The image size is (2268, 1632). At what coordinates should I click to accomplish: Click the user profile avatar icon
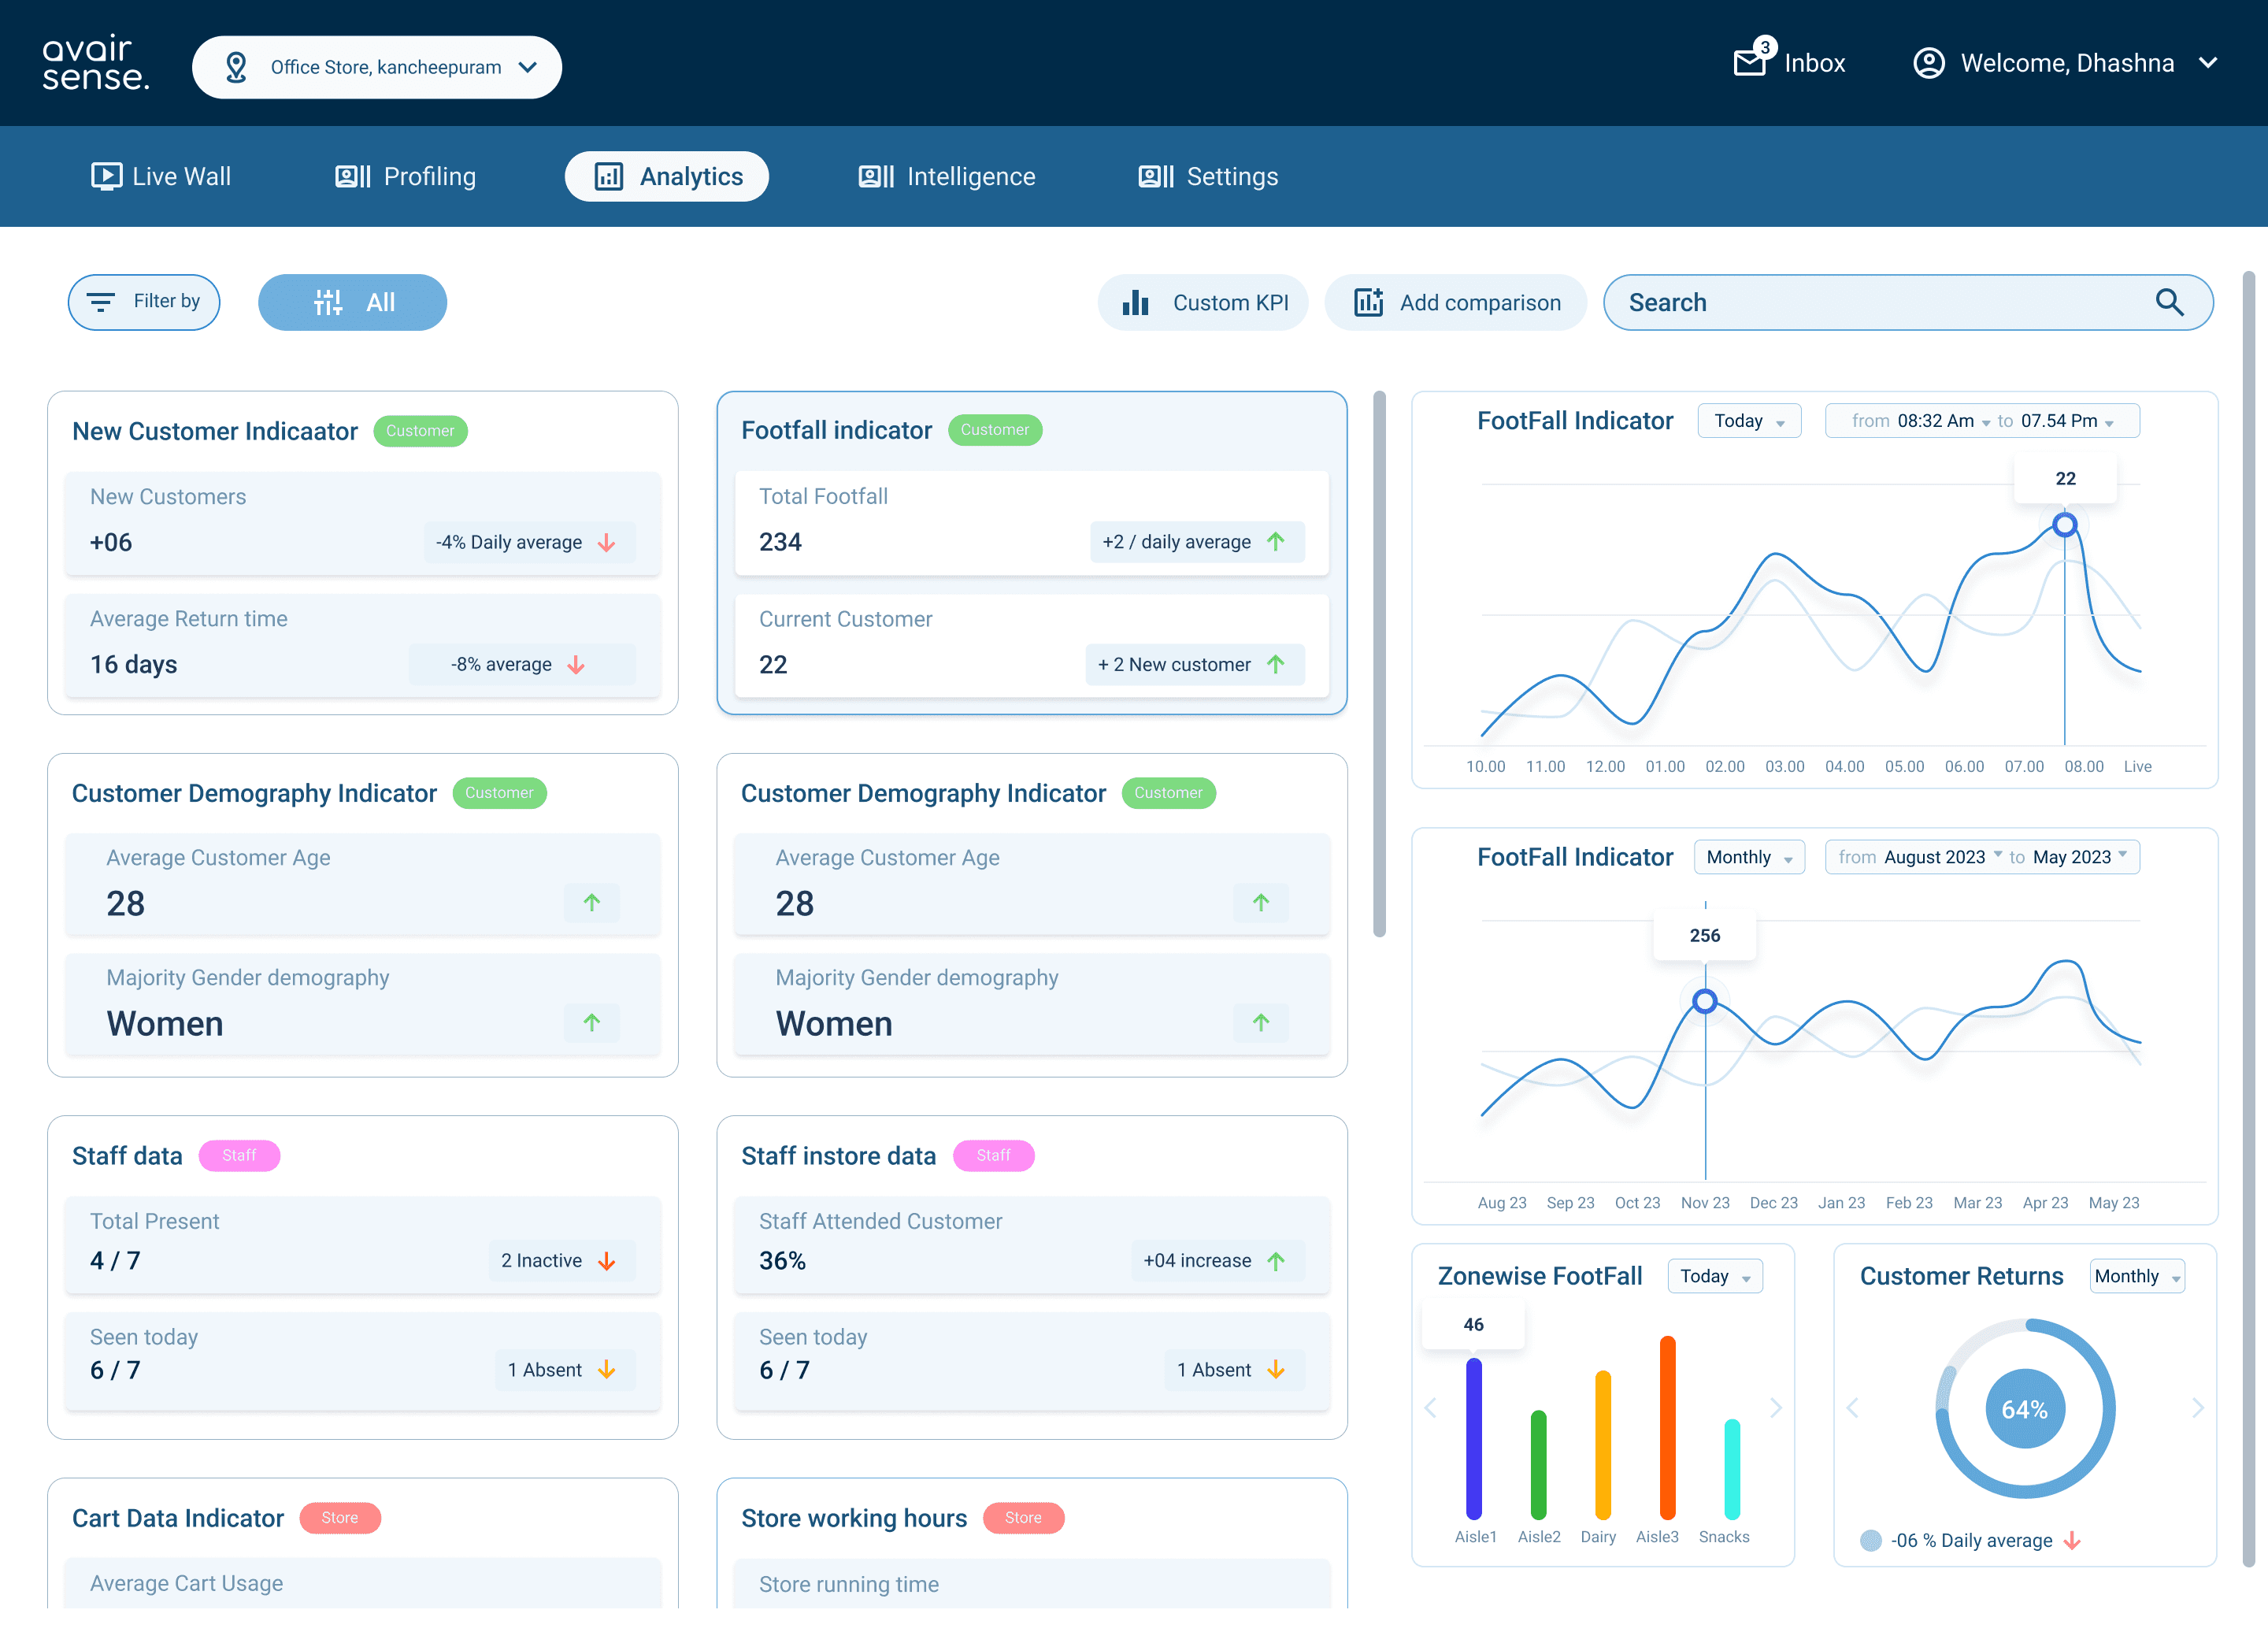[x=1928, y=63]
